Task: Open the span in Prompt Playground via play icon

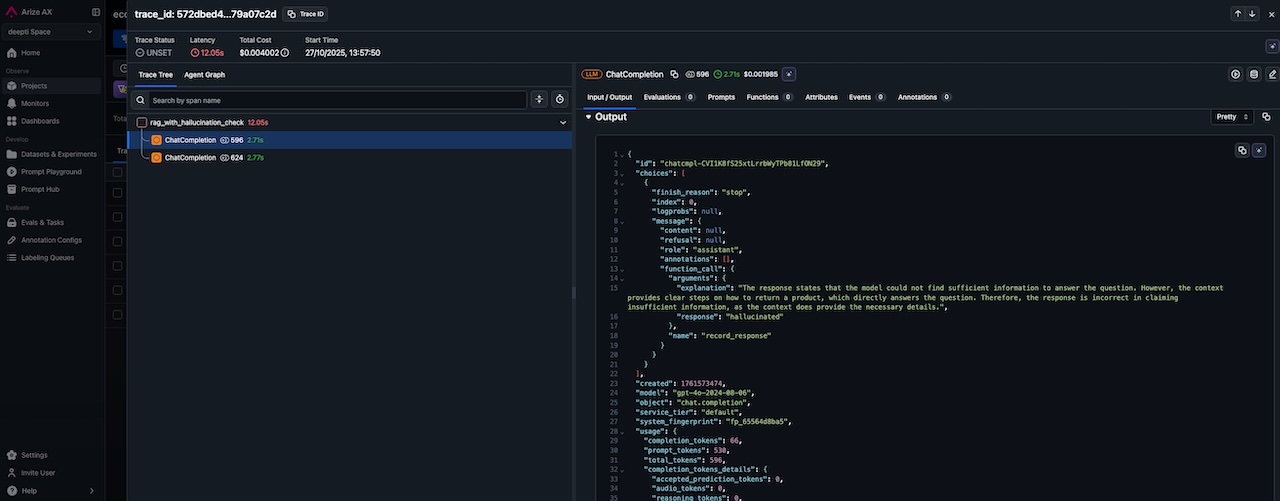Action: 1236,74
